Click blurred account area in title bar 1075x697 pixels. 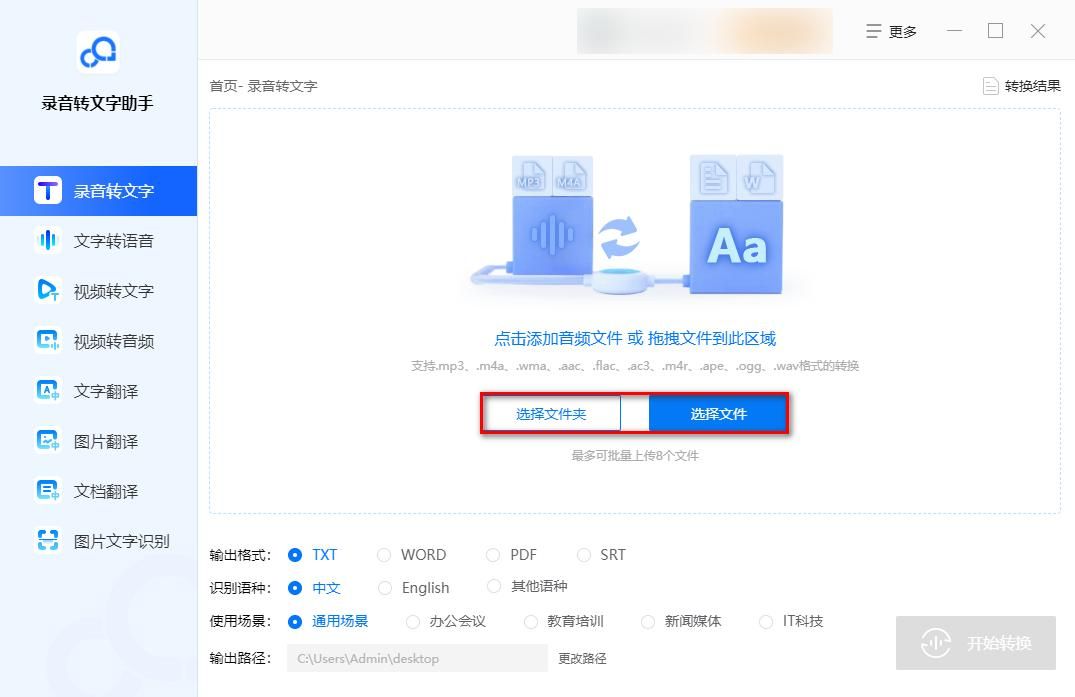(705, 31)
